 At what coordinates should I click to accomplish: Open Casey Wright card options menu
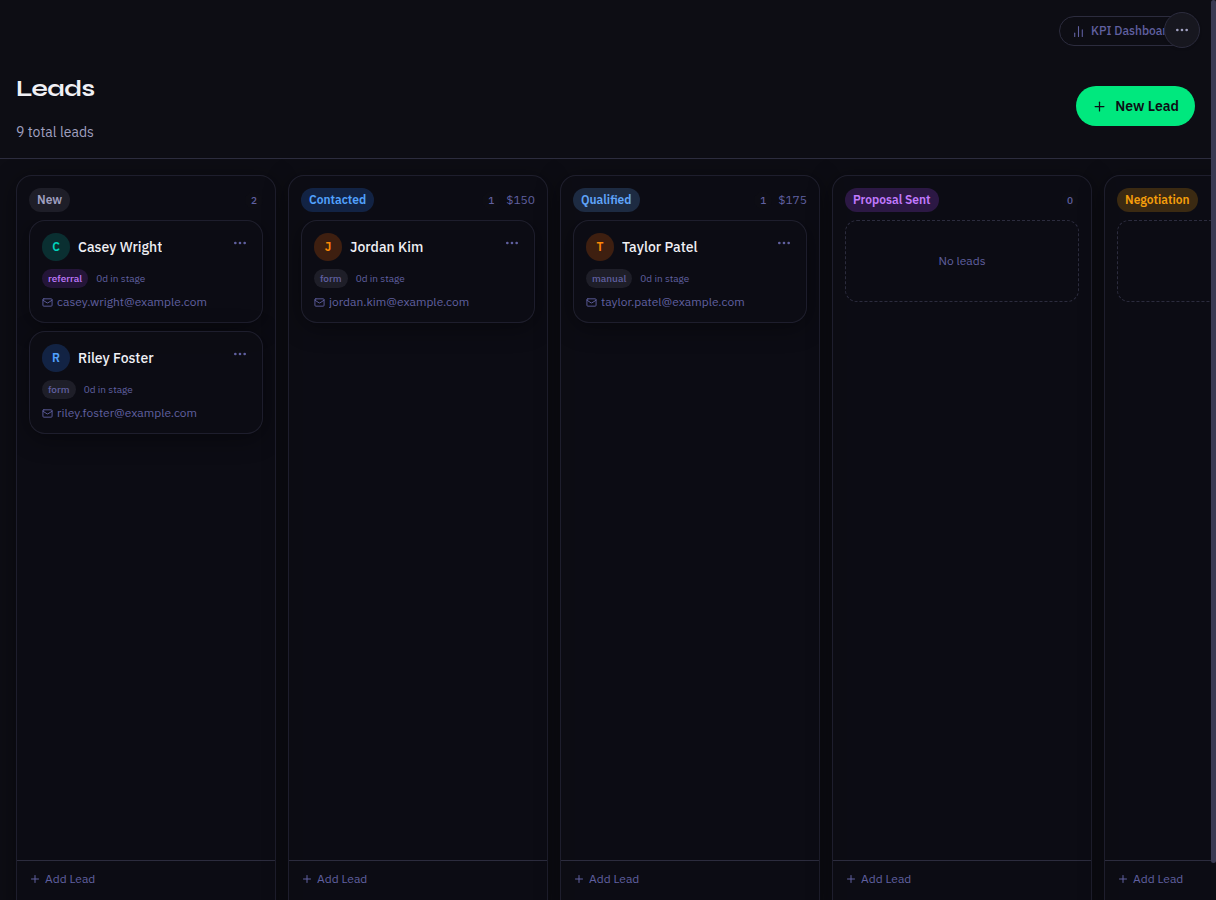click(240, 243)
